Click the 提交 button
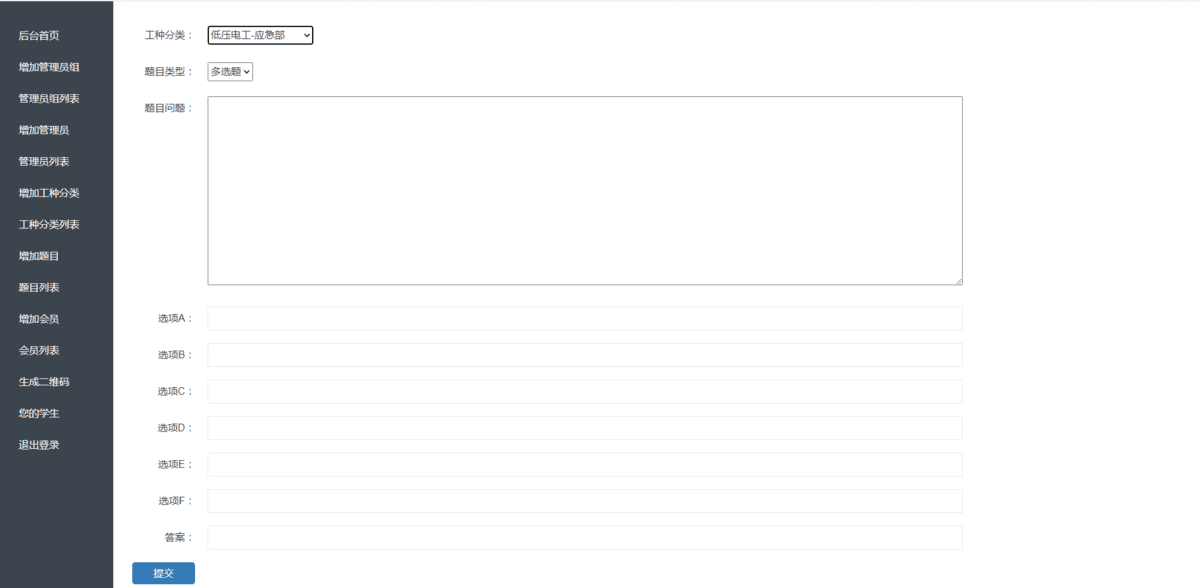Screen dimensions: 1200x588 click(x=163, y=573)
